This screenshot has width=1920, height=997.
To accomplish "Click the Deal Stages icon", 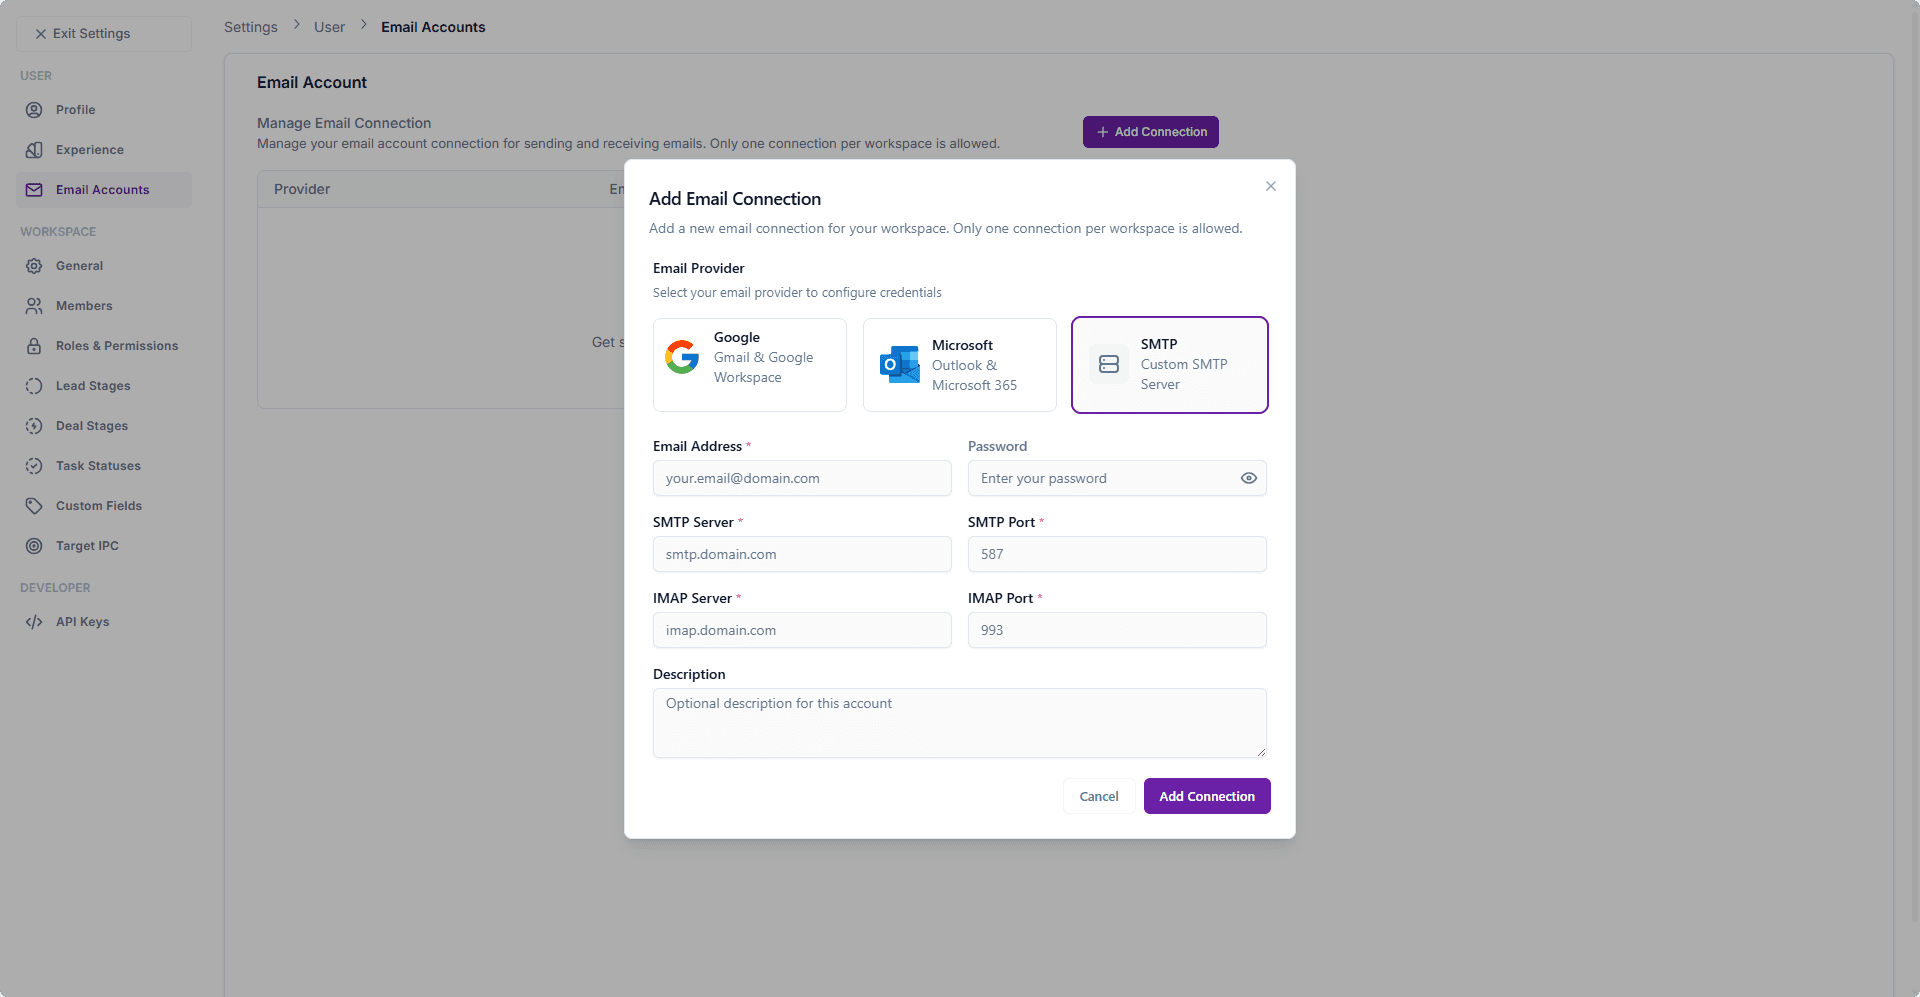I will (33, 426).
